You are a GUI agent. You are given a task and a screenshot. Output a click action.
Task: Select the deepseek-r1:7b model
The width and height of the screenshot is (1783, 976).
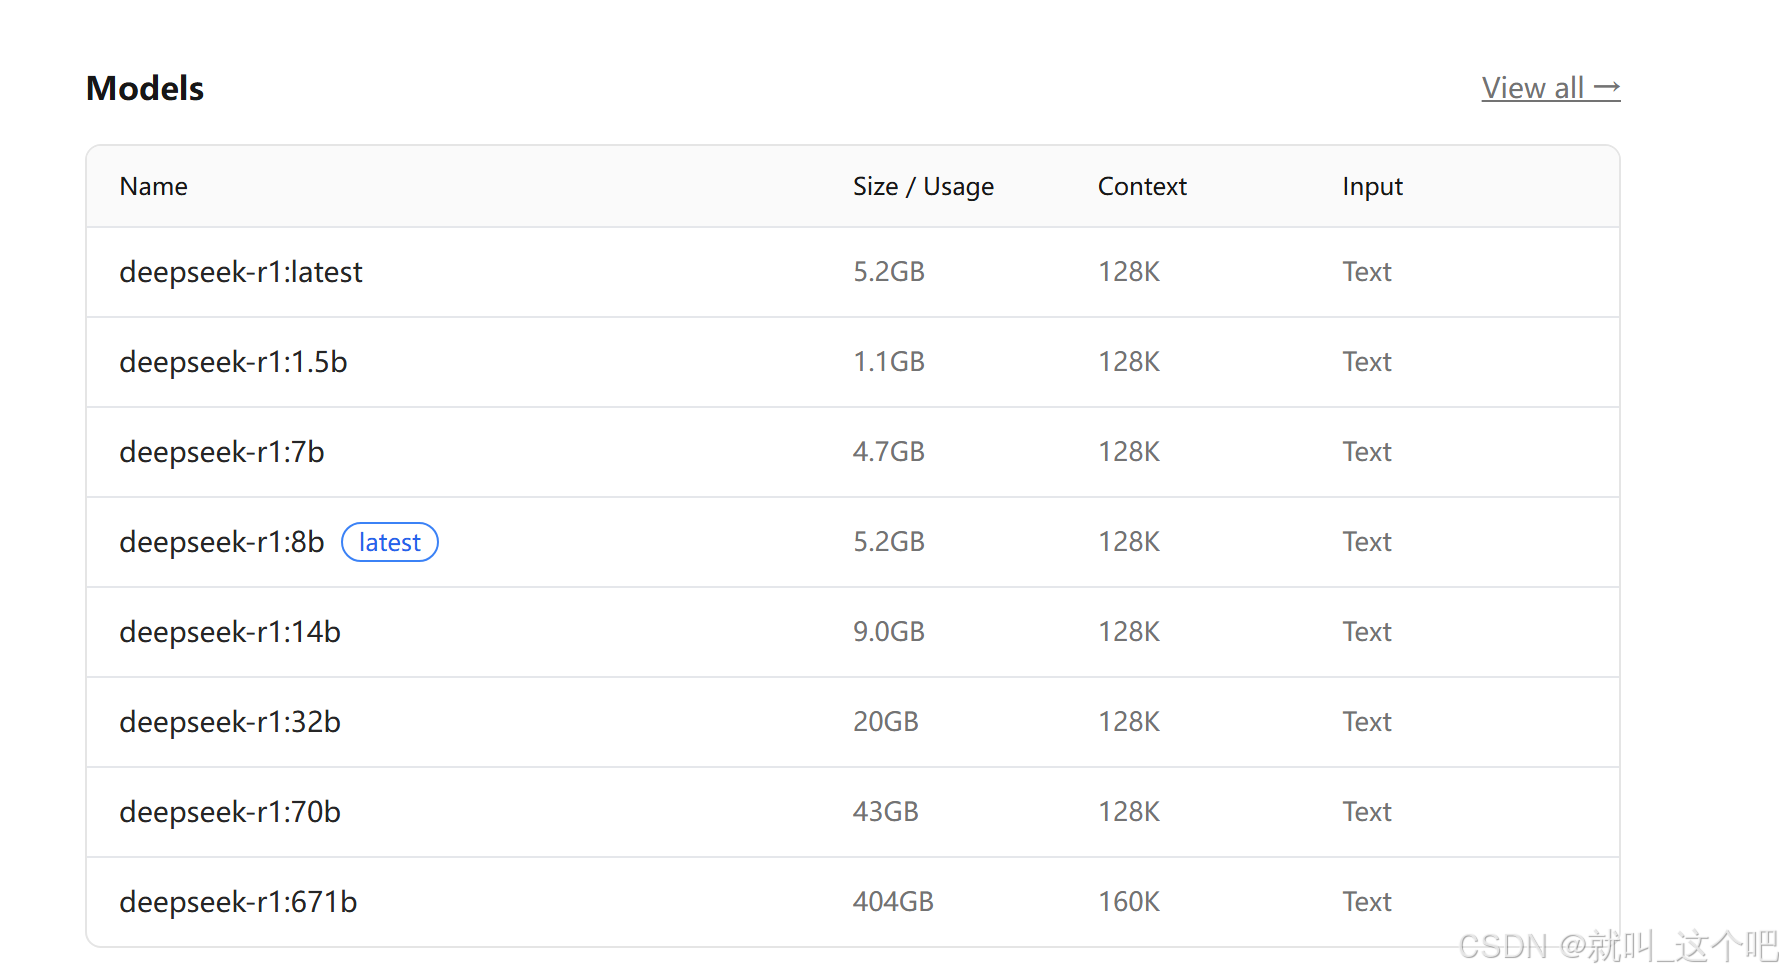pyautogui.click(x=222, y=452)
